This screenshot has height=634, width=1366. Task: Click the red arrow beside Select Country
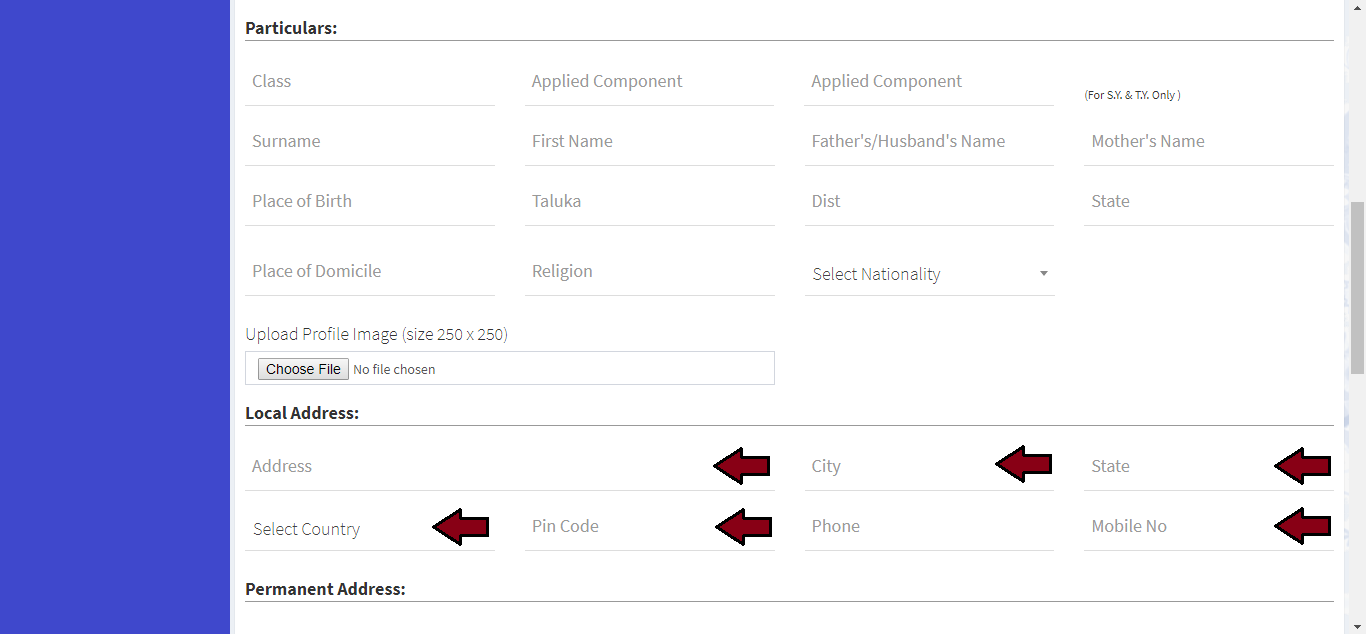coord(461,527)
